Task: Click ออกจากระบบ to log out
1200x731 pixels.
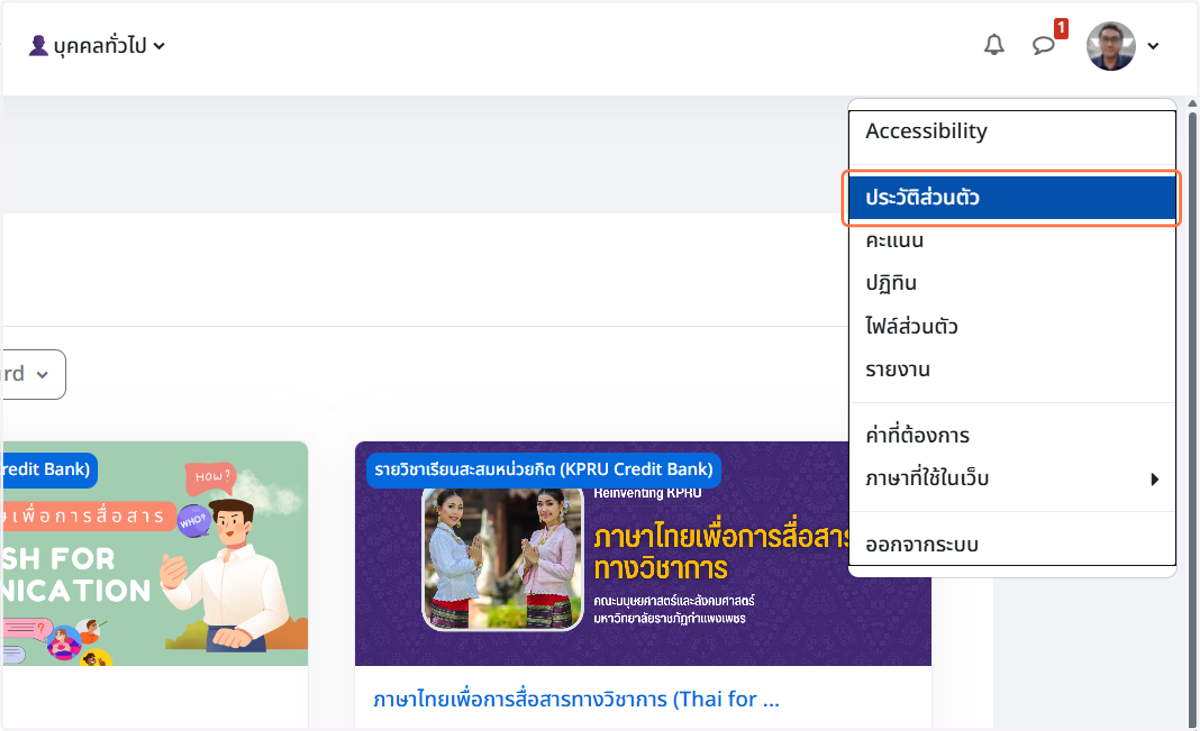Action: (1012, 545)
